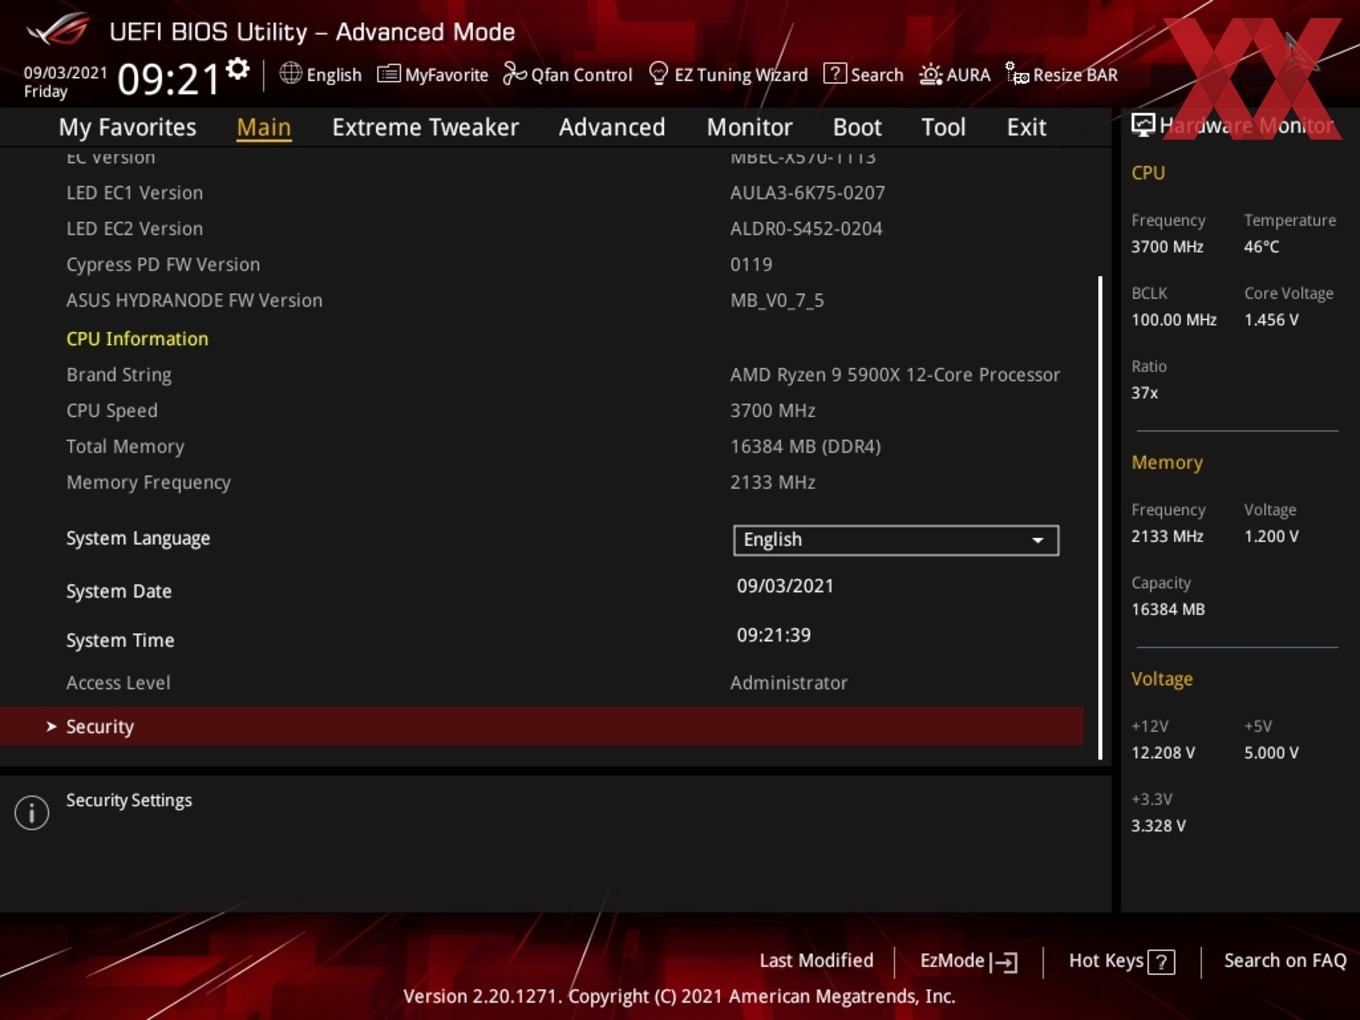Click the Total Memory label
Viewport: 1360px width, 1020px height.
click(125, 447)
